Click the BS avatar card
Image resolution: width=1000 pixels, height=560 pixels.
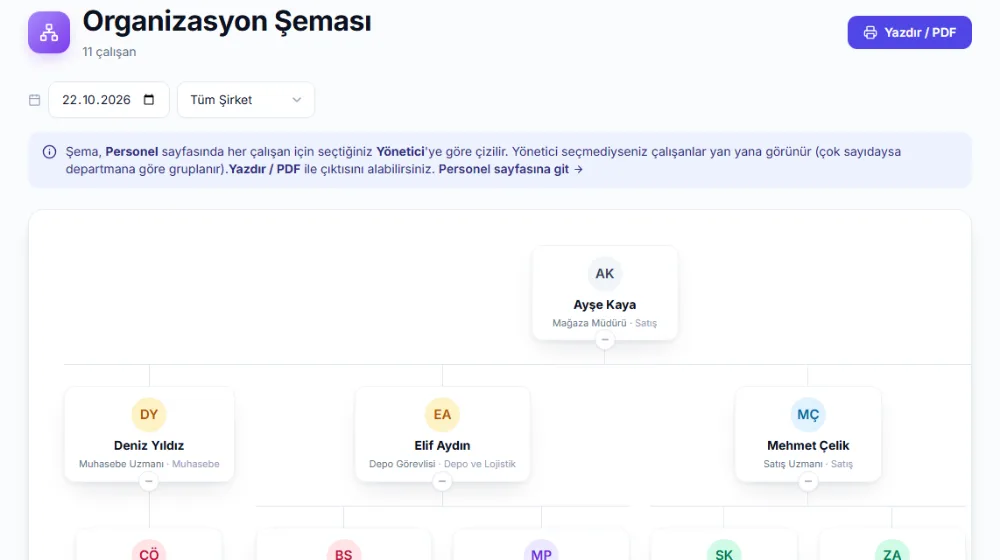click(344, 545)
